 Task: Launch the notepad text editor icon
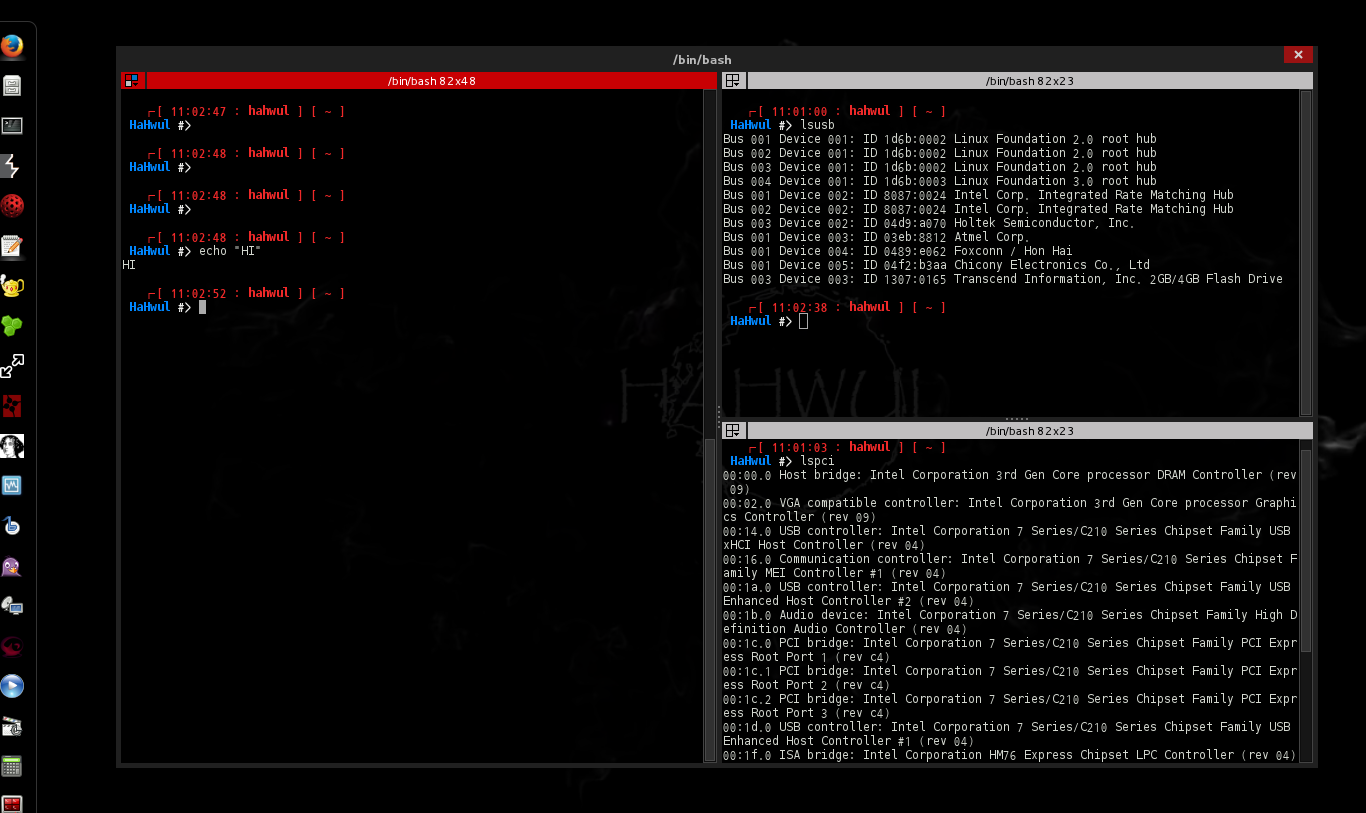pos(12,246)
